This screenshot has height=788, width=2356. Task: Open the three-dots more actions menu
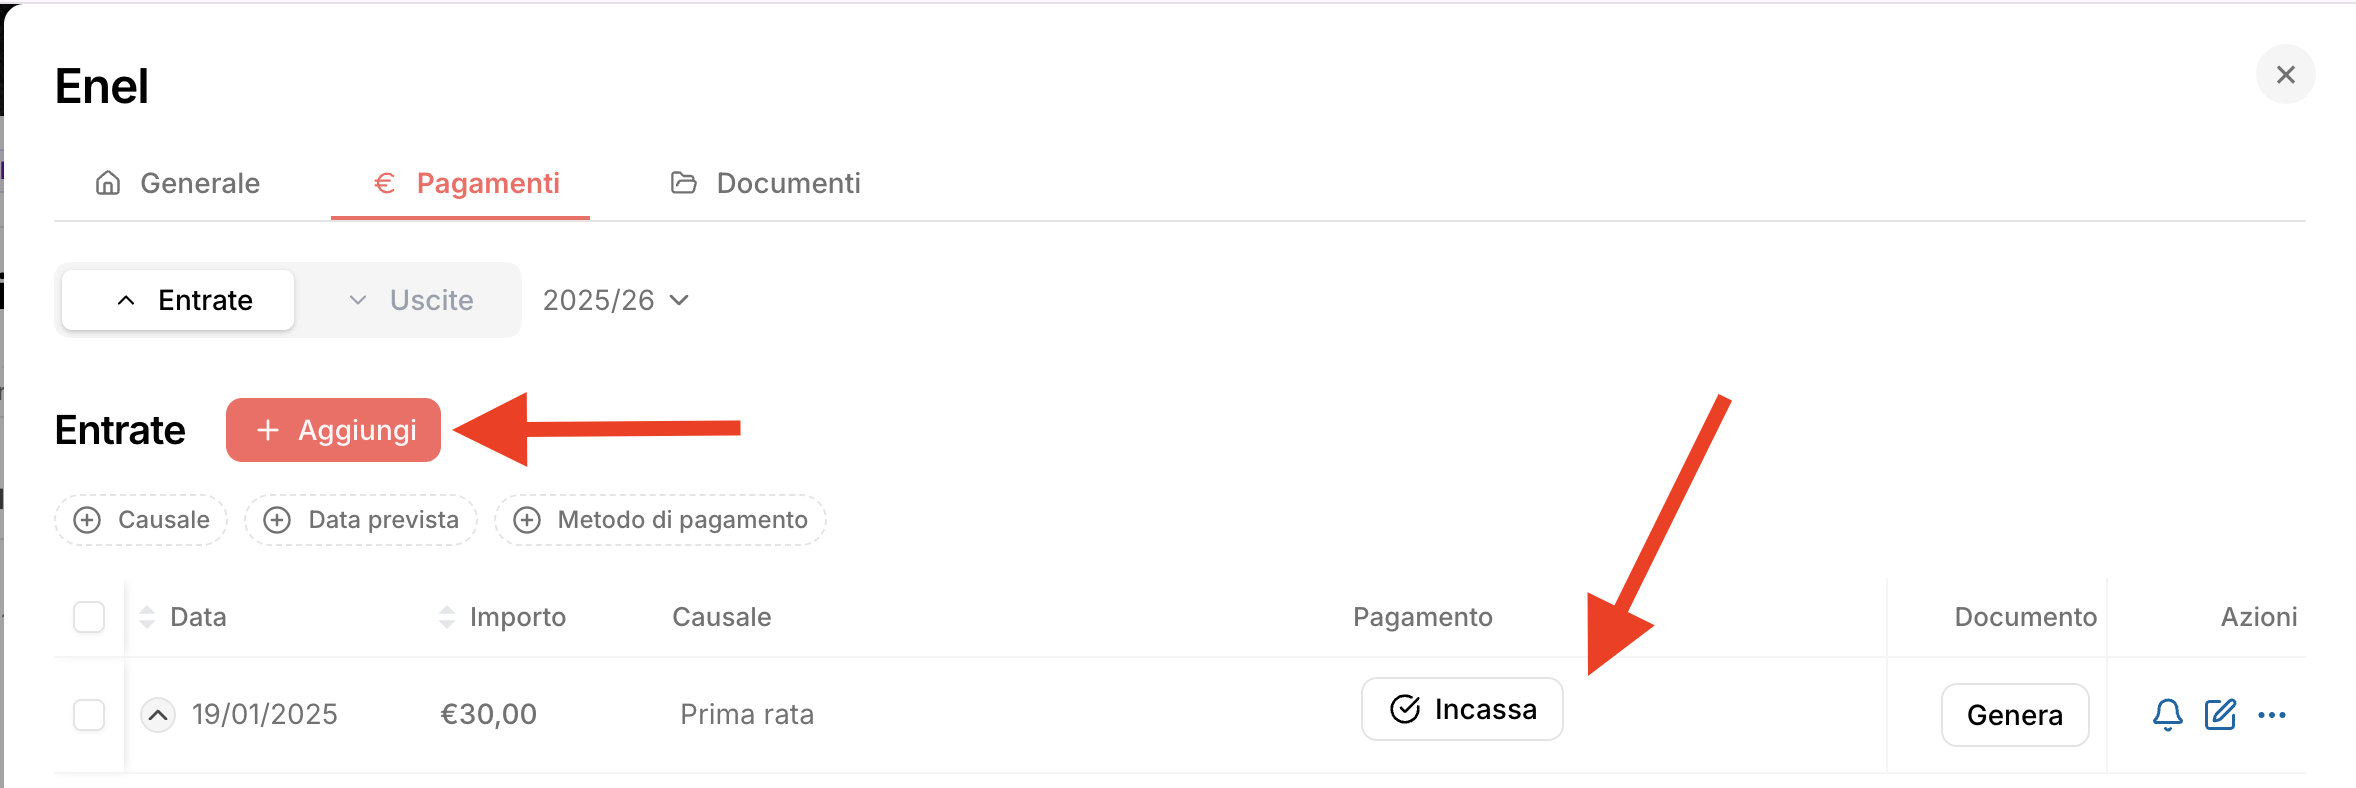(x=2272, y=714)
